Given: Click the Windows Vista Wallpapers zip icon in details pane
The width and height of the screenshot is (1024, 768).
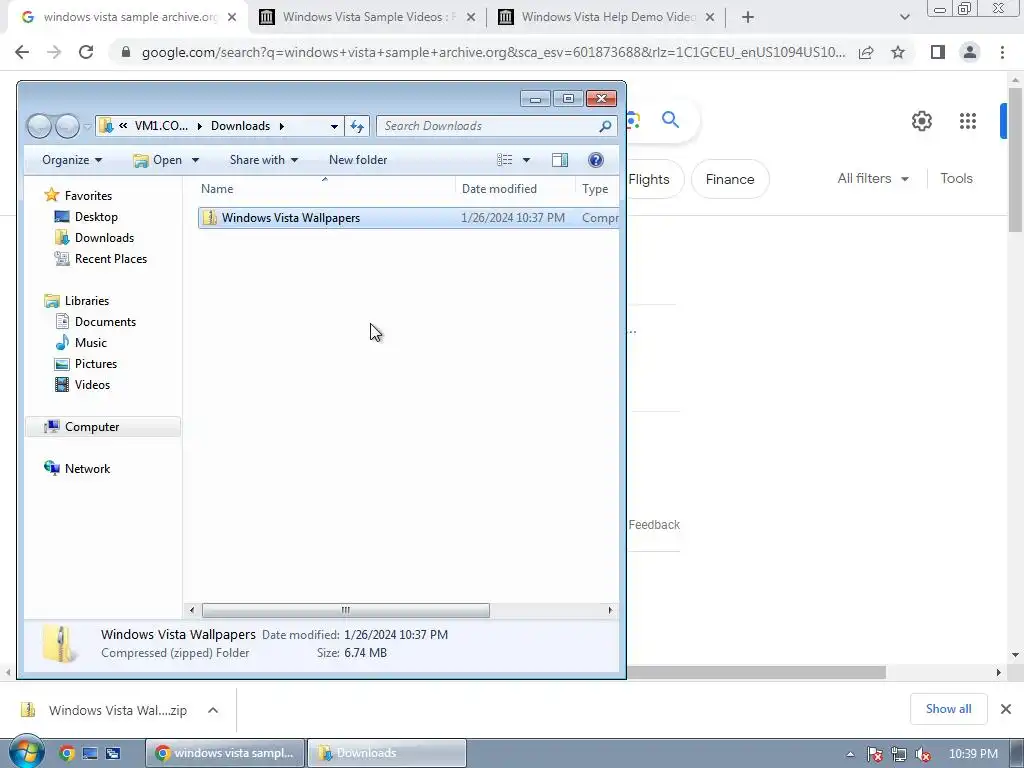Looking at the screenshot, I should click(x=59, y=643).
